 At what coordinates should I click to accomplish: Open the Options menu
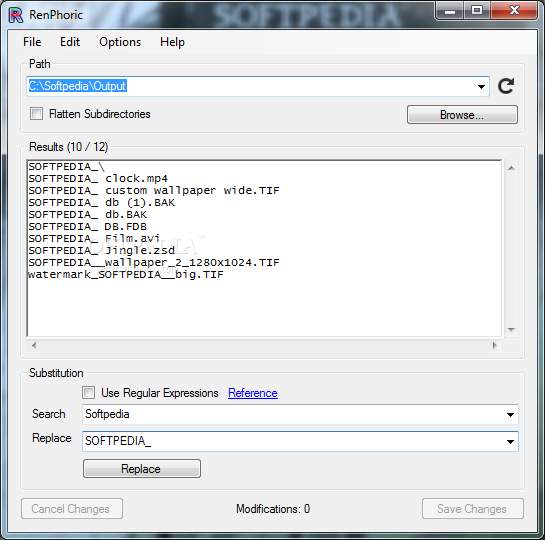click(x=120, y=42)
